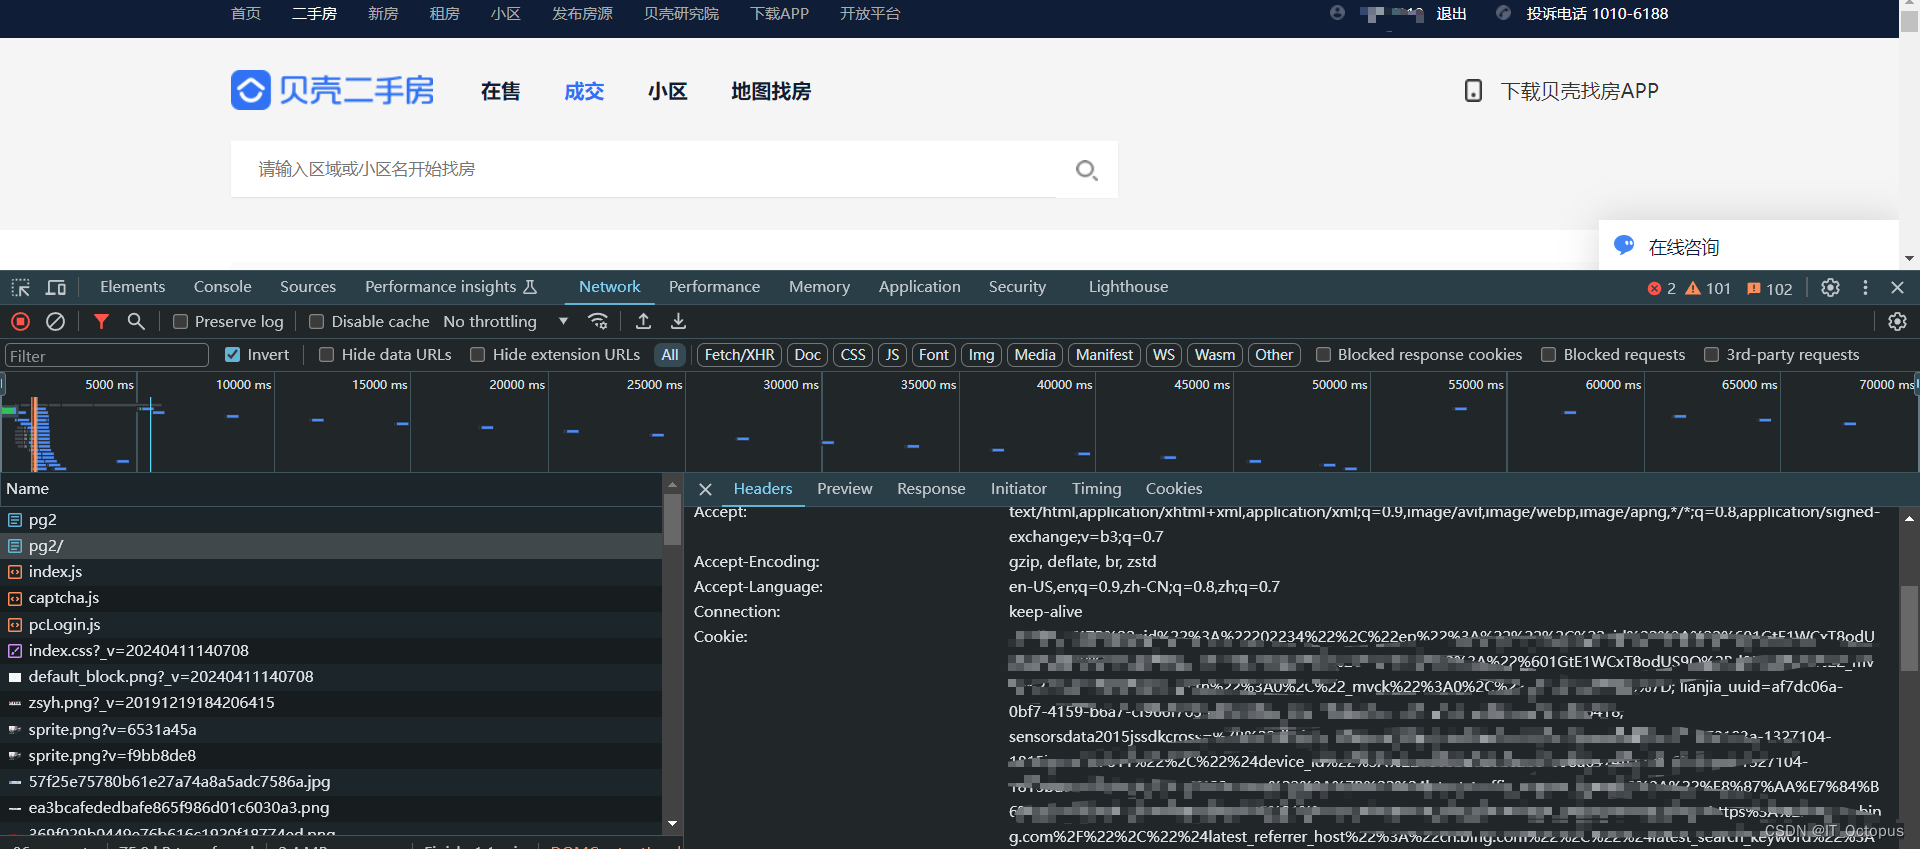Show the 101 warnings count
The width and height of the screenshot is (1920, 849).
[1708, 288]
